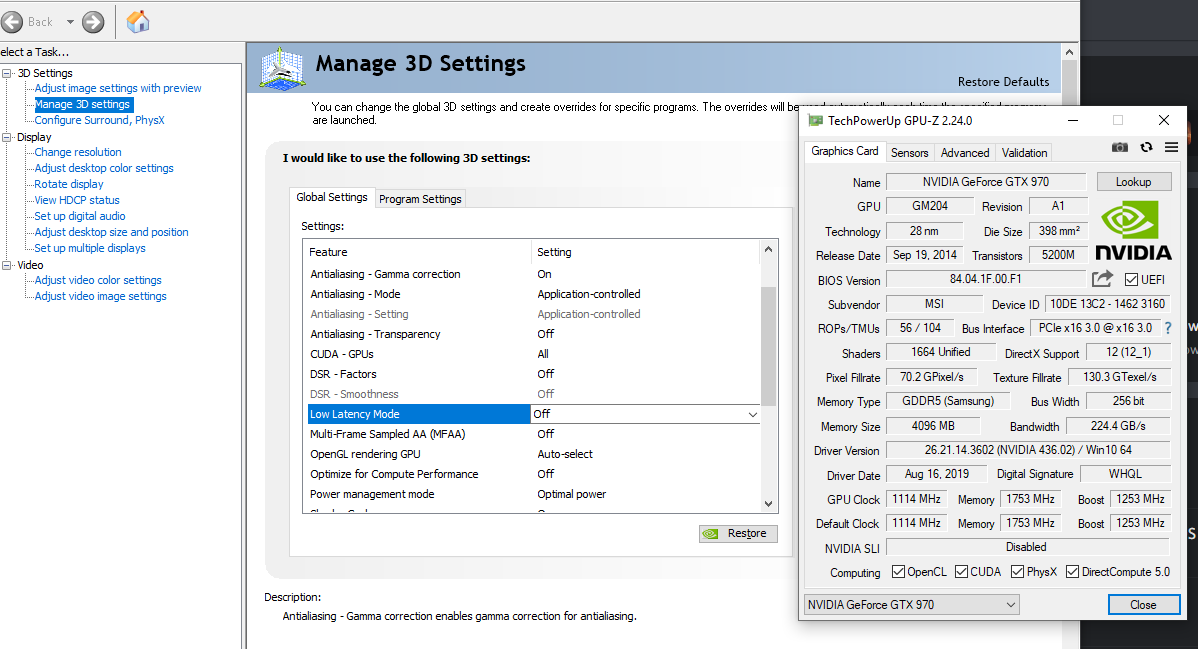1198x649 pixels.
Task: Click the NVIDIA GeForce GTX 970 Name field
Action: click(986, 182)
